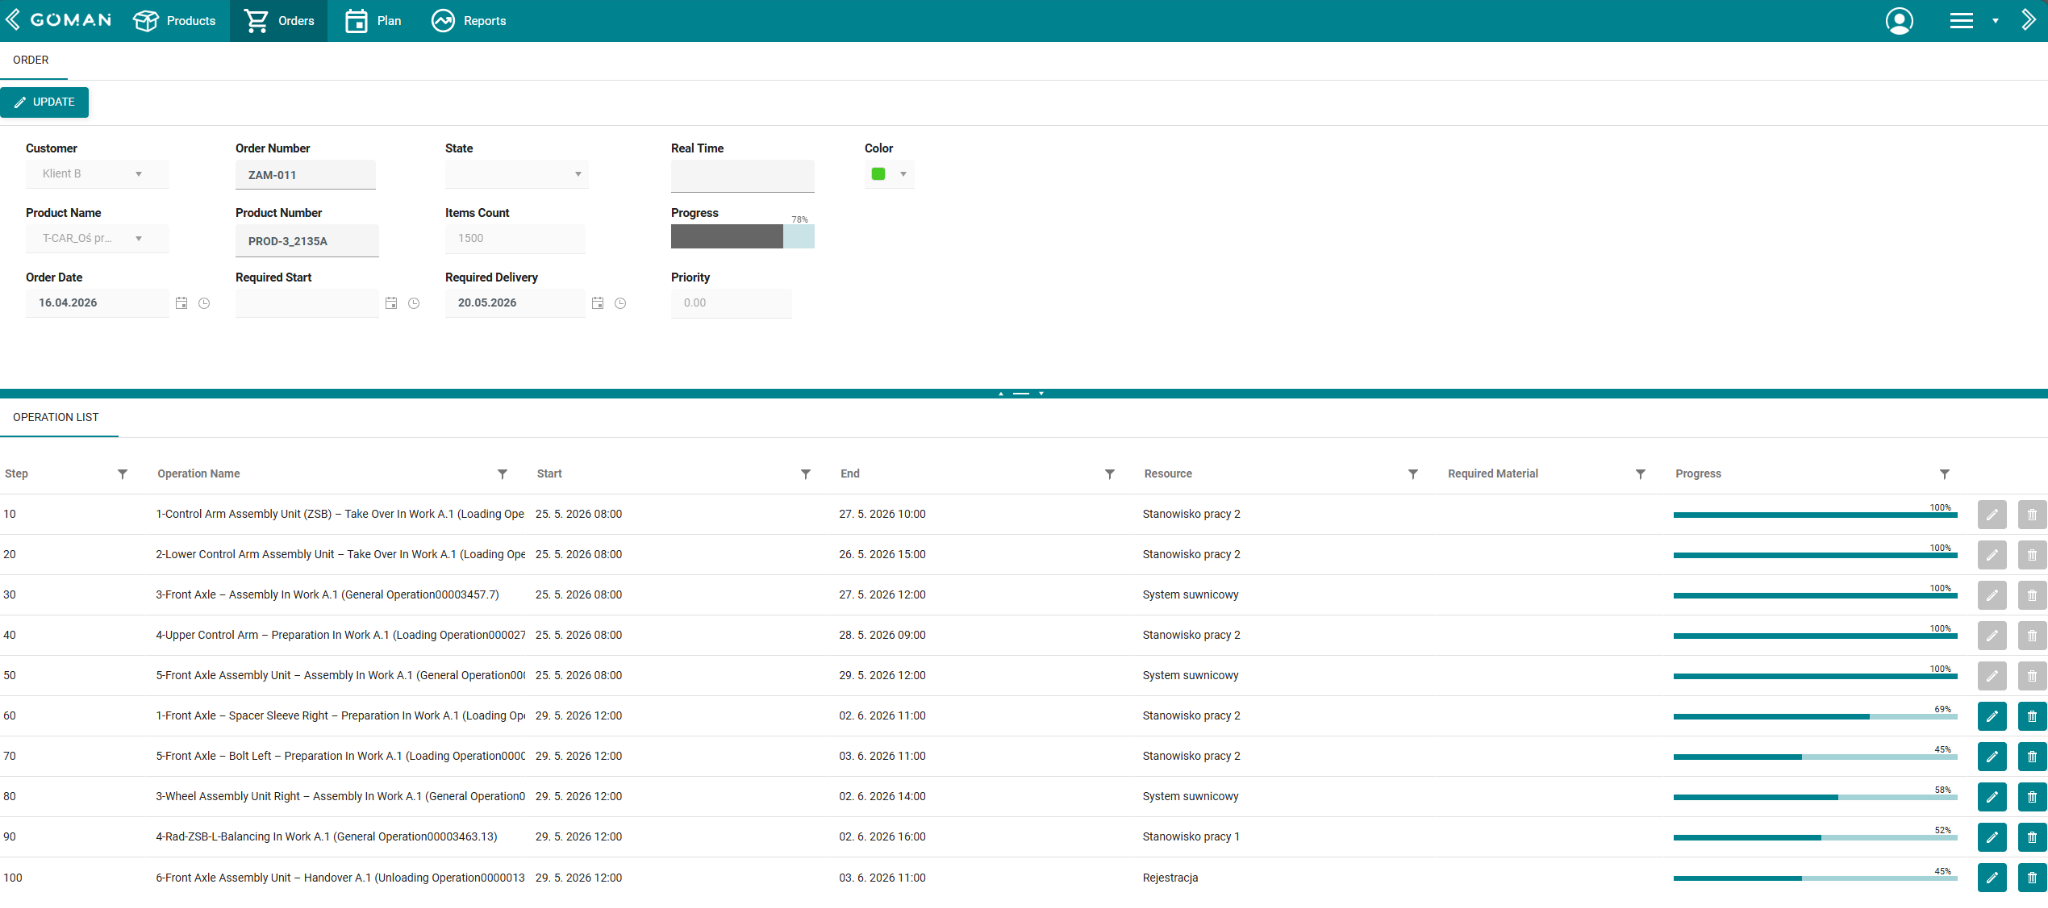Open the Order Date calendar picker
2048x908 pixels.
point(181,303)
